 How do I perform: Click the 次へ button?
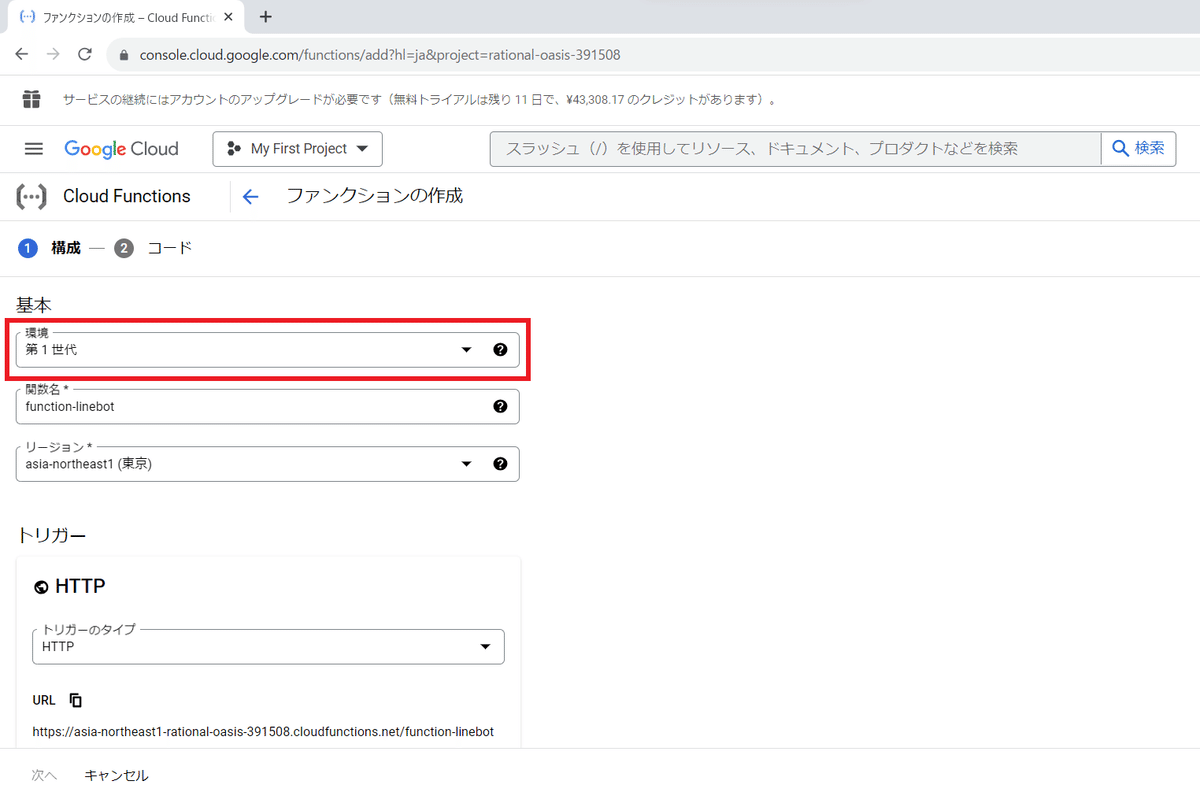44,775
